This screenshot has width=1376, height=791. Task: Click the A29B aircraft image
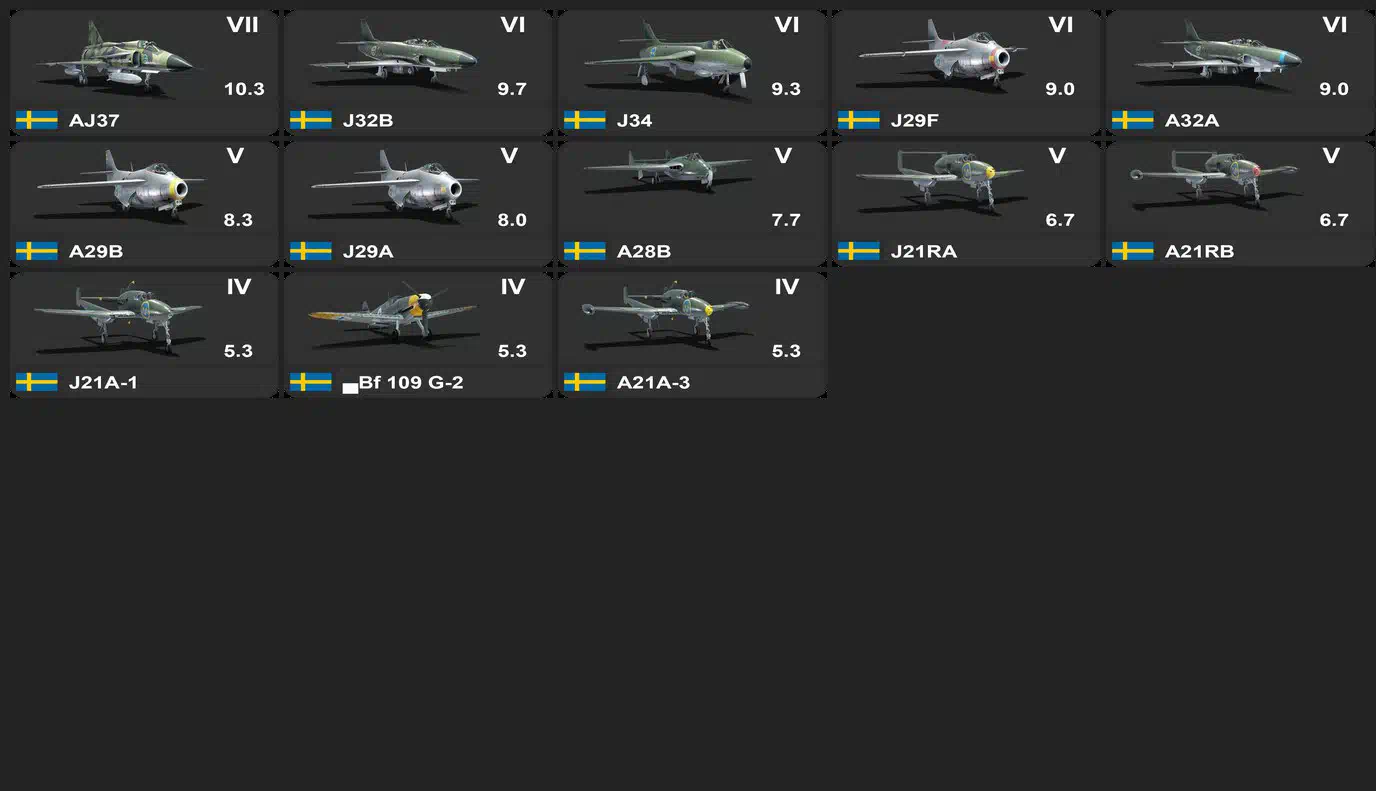tap(119, 186)
